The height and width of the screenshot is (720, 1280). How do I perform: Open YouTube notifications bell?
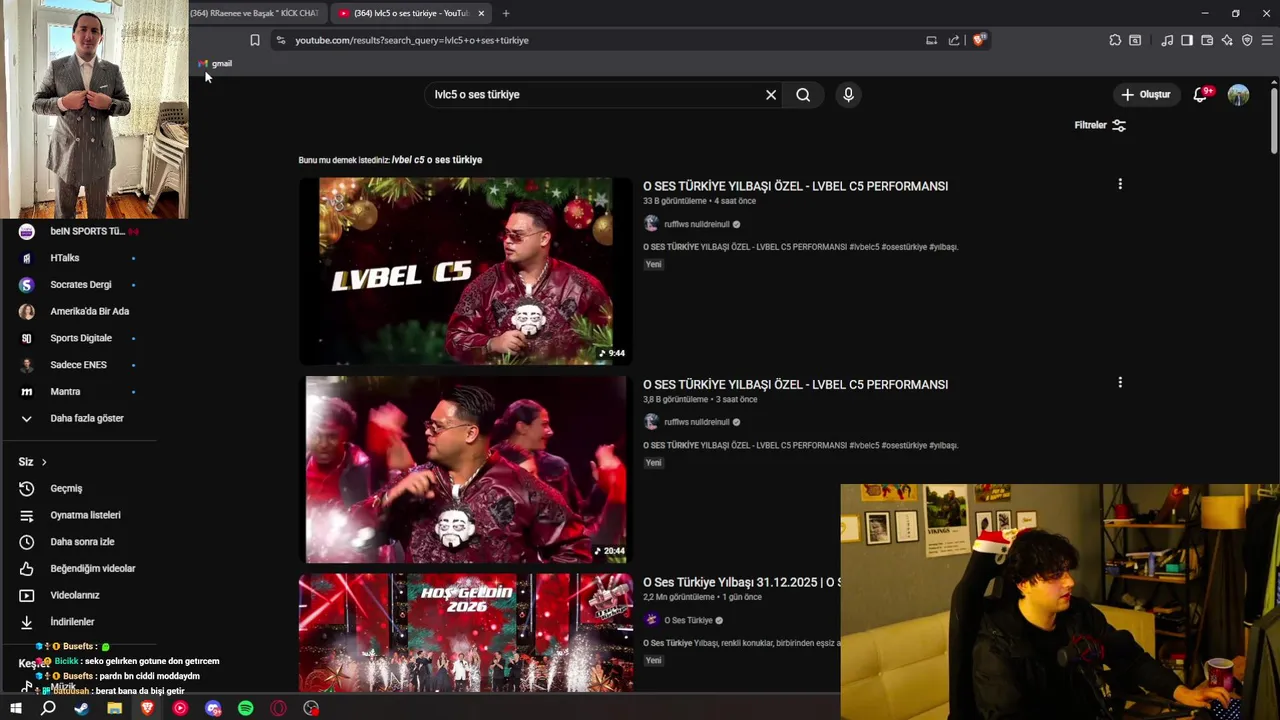pos(1201,95)
